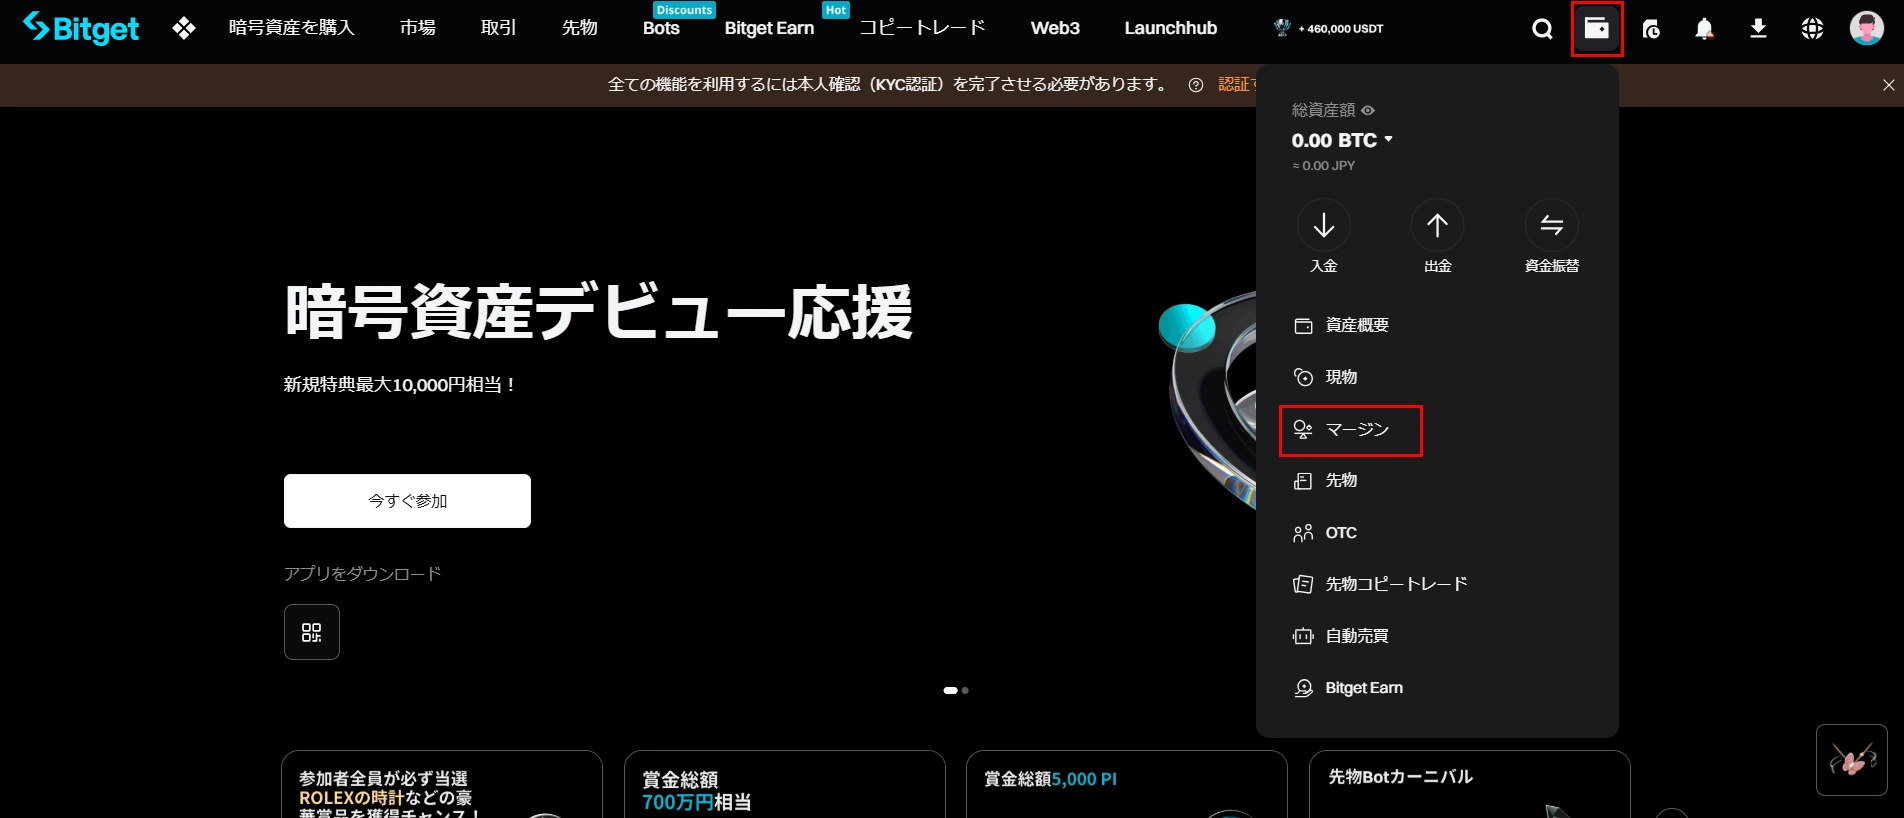
Task: Toggle the 総資産額 eye visibility icon
Action: (x=1368, y=110)
